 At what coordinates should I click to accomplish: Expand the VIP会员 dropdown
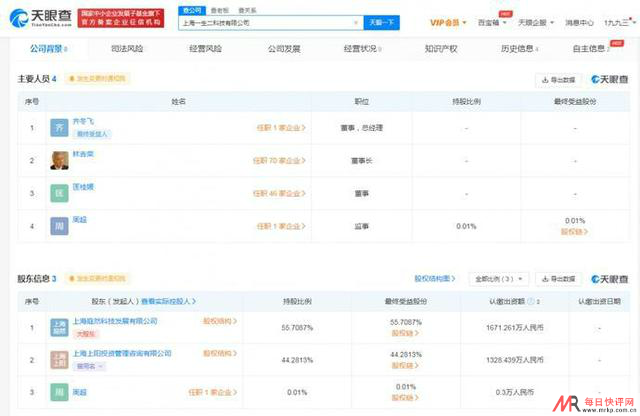(x=448, y=22)
